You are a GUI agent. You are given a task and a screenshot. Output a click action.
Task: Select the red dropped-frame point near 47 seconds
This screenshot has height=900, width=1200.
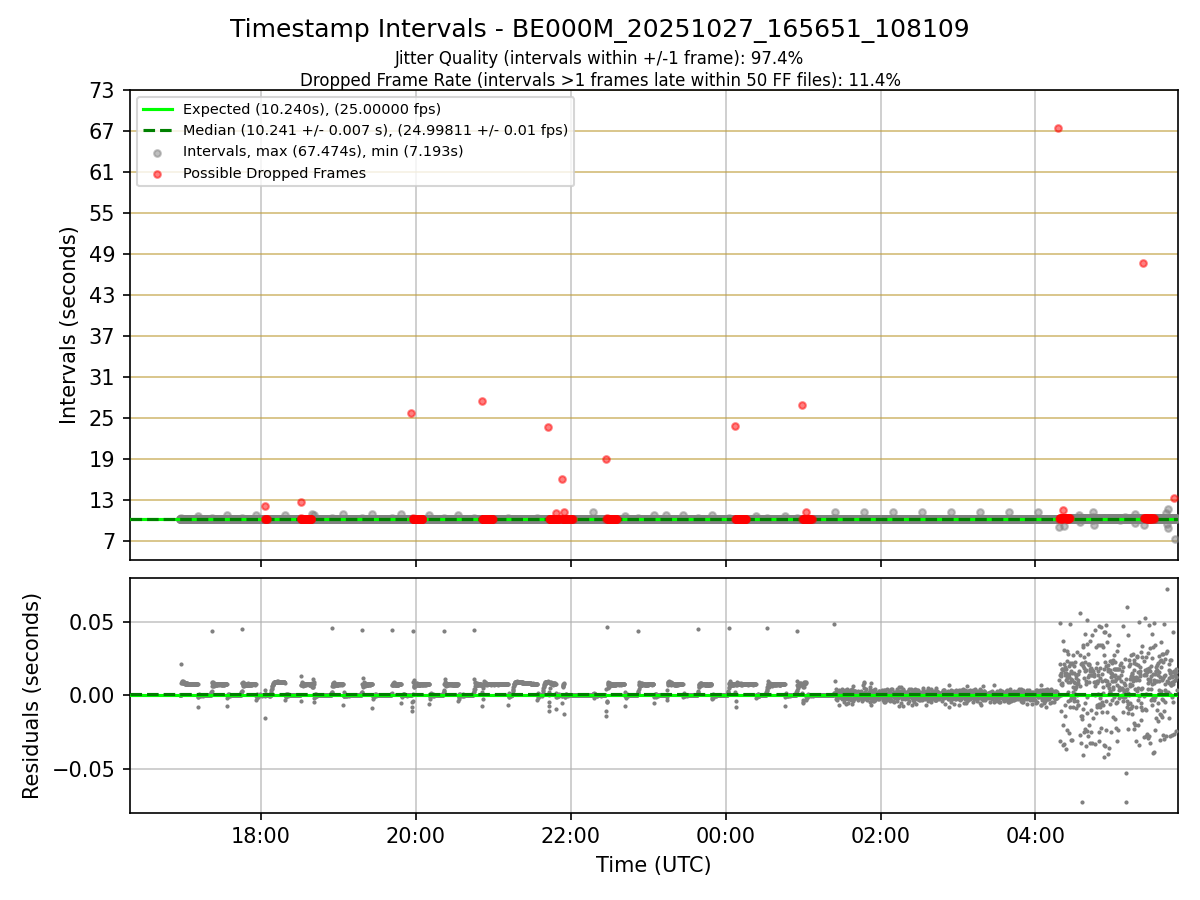point(1143,263)
